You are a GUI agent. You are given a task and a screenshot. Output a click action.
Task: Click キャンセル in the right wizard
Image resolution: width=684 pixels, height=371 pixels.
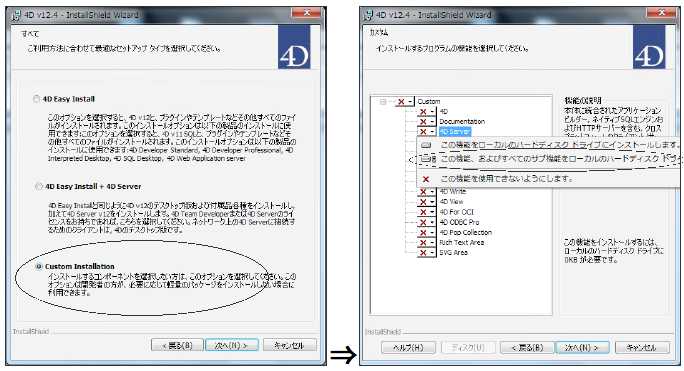(x=642, y=347)
